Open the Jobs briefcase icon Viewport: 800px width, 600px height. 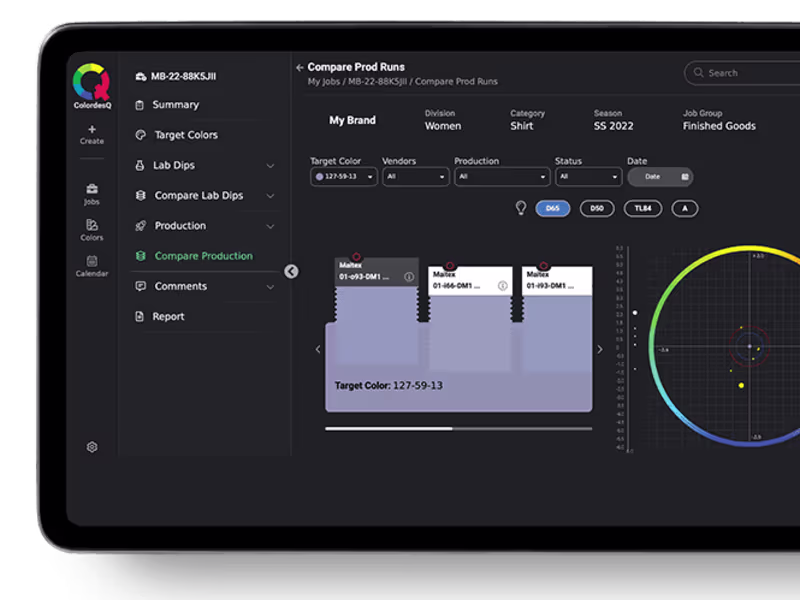pos(92,189)
